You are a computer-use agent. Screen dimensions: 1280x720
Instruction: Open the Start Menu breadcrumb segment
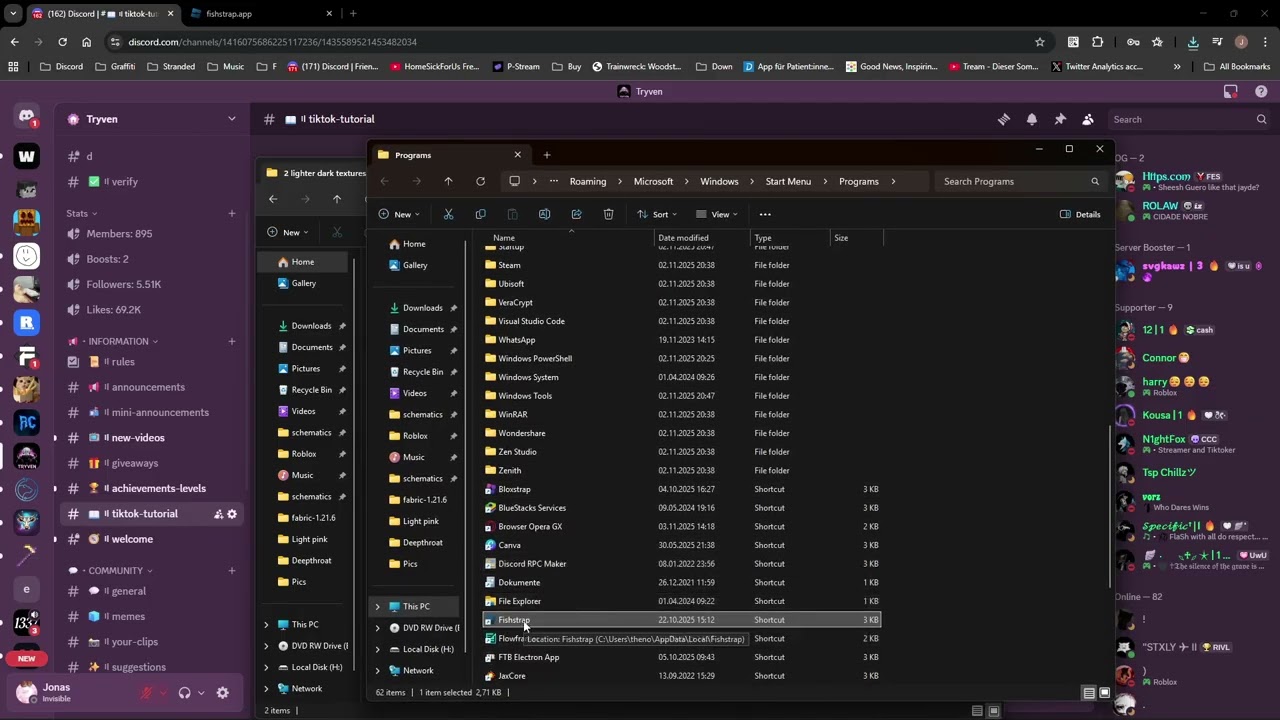(x=788, y=181)
